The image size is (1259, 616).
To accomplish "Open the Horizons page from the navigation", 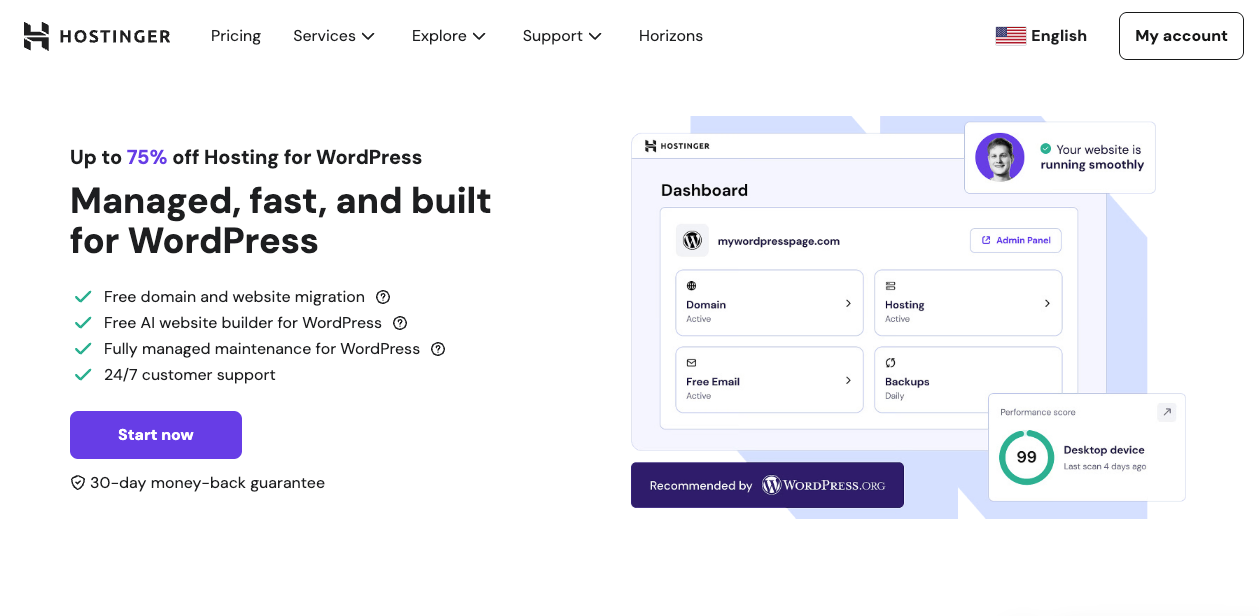I will (x=670, y=35).
